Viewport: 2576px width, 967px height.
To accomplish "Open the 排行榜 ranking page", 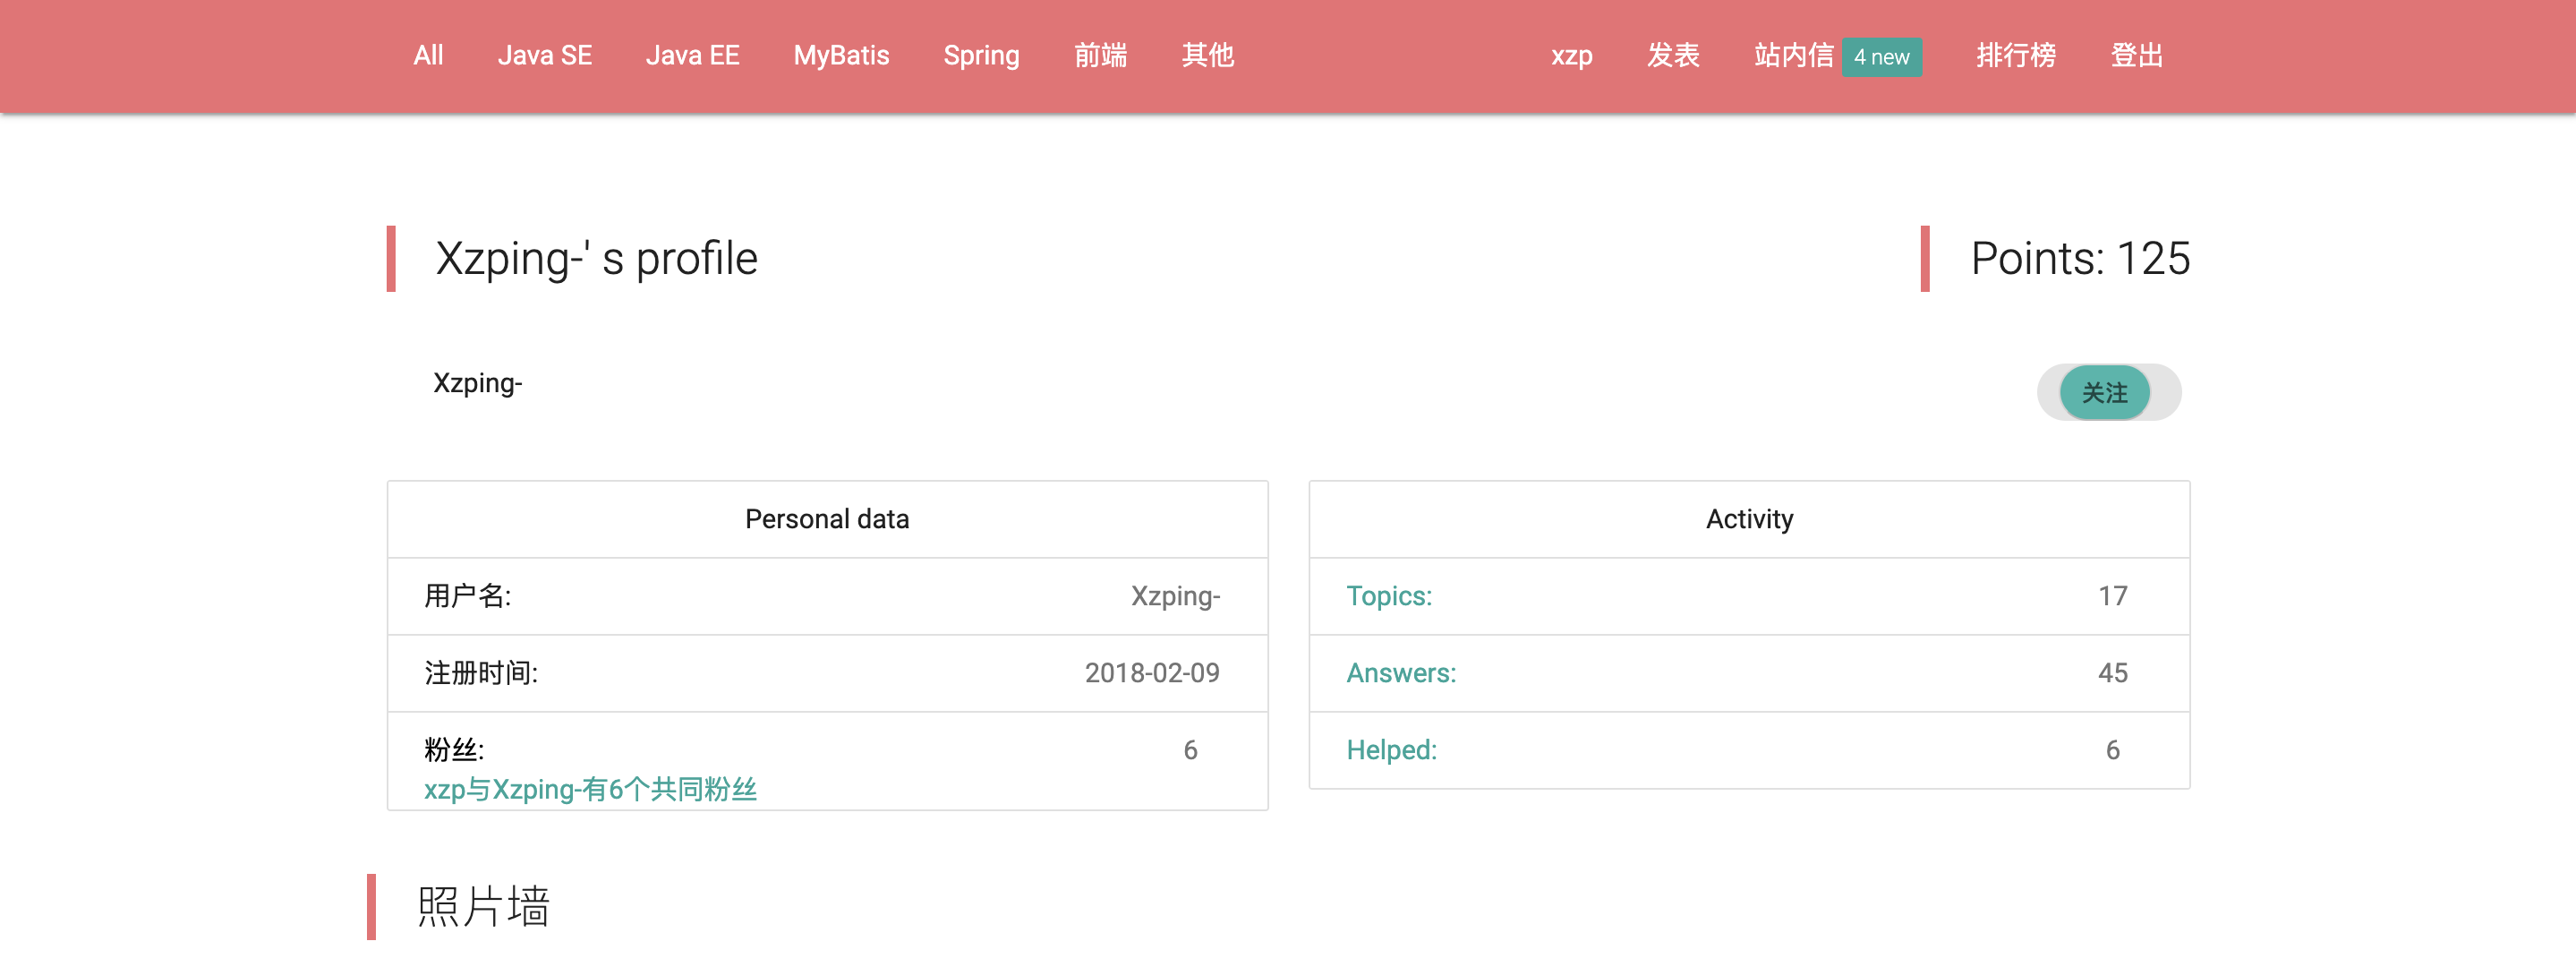I will (2015, 56).
